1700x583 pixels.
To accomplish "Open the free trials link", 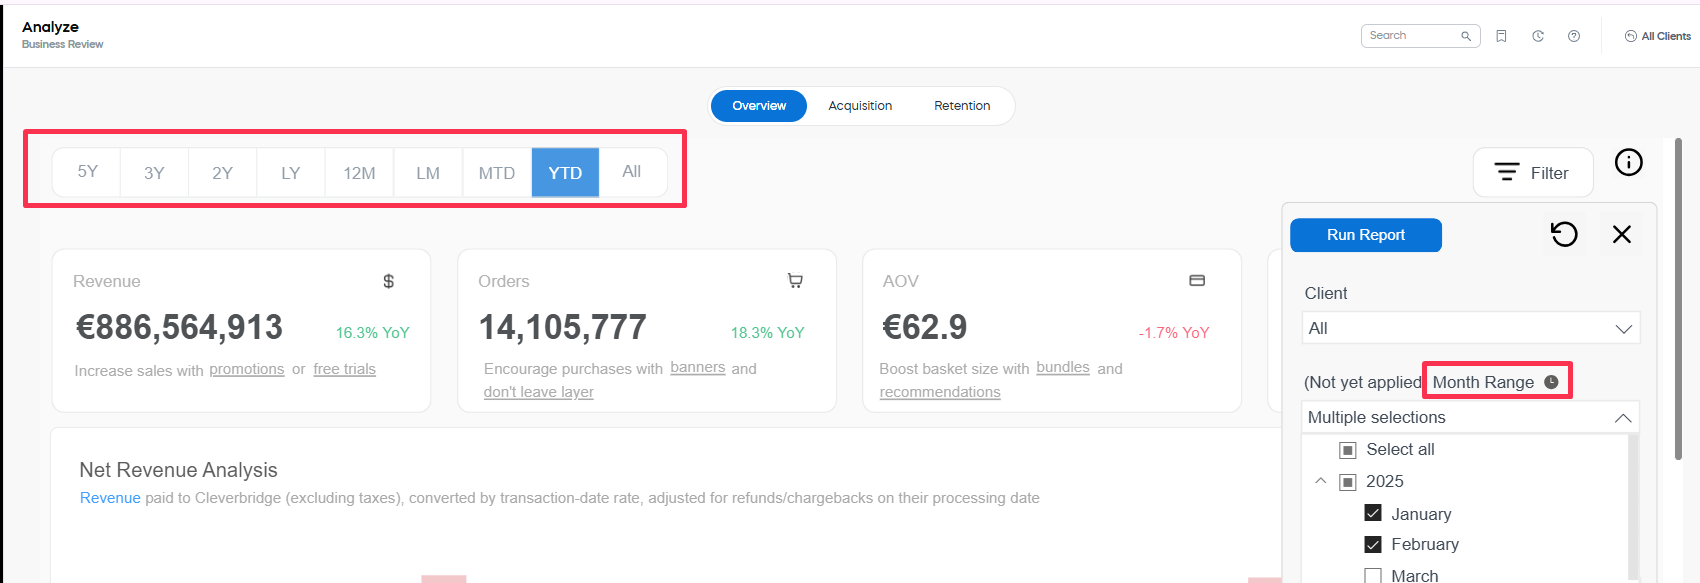I will 344,369.
